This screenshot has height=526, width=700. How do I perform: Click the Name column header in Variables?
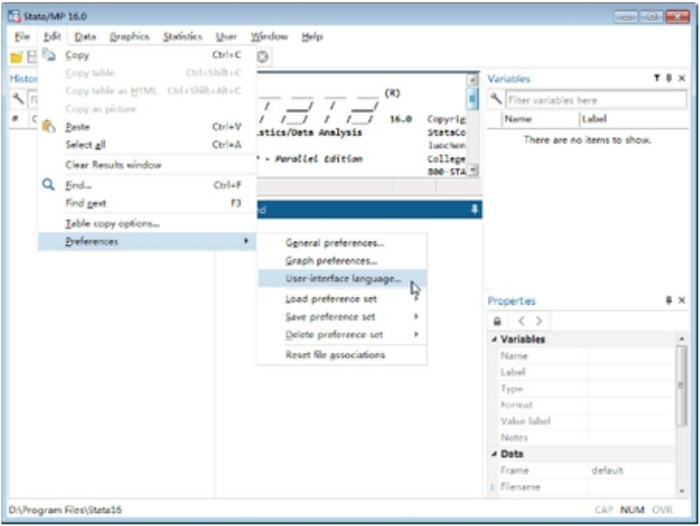pos(540,119)
